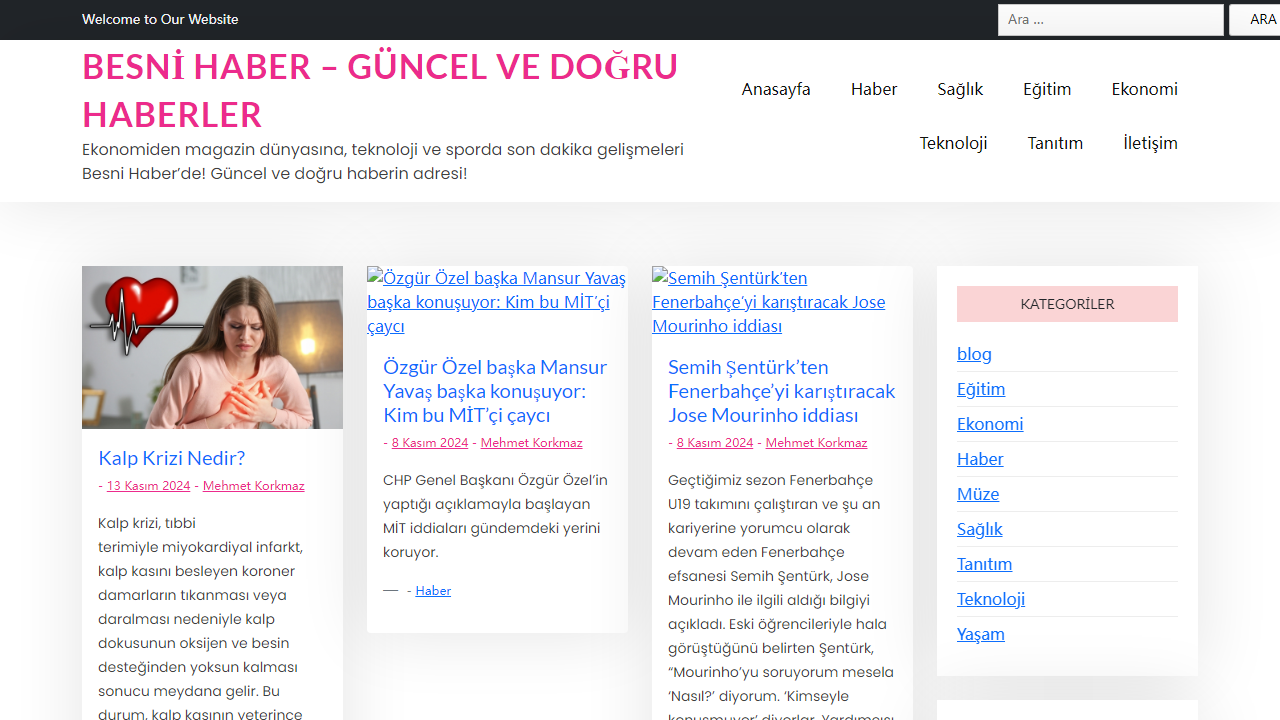Click the heart attack article image
The width and height of the screenshot is (1280, 720).
point(212,346)
